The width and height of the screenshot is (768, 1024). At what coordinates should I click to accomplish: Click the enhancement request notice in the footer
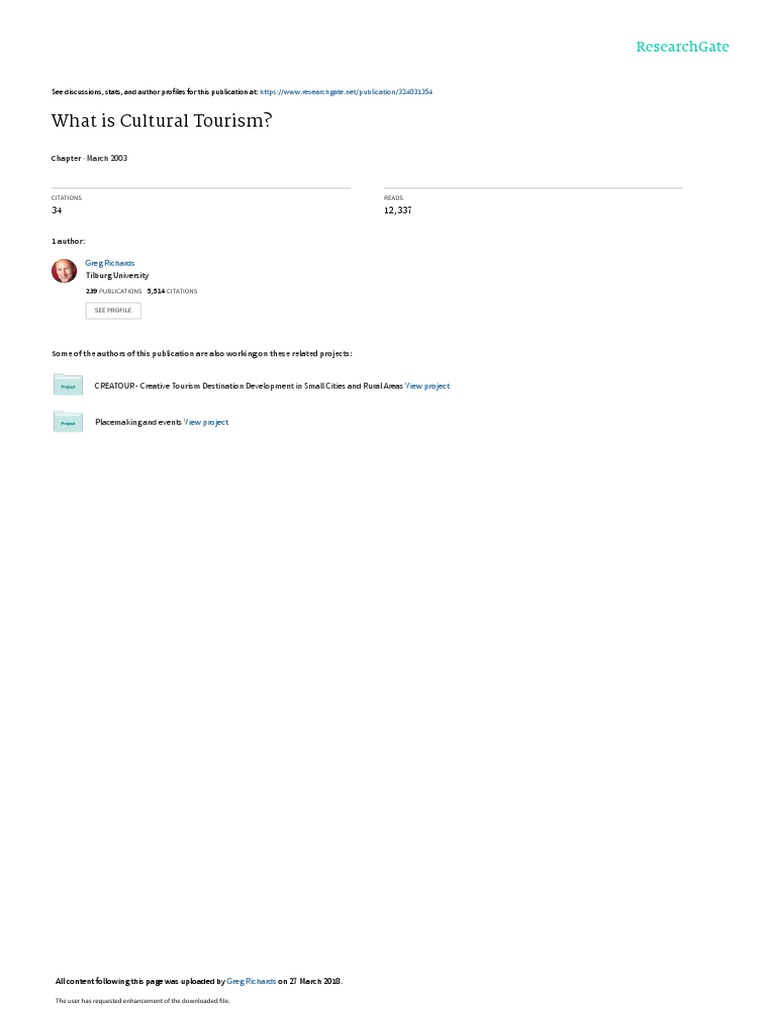(x=142, y=1000)
